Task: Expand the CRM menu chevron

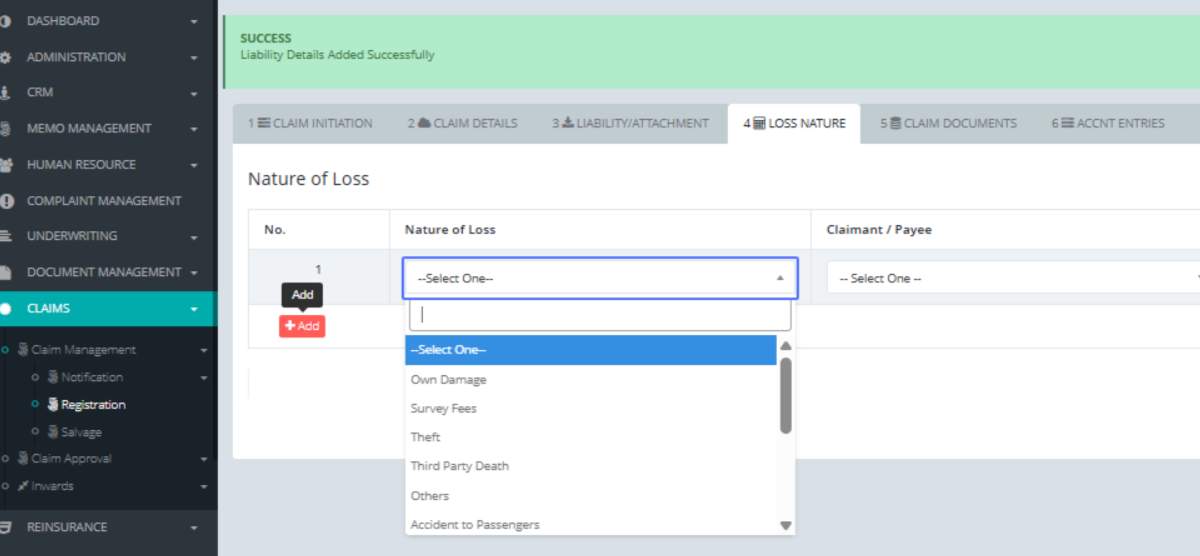Action: pyautogui.click(x=194, y=93)
